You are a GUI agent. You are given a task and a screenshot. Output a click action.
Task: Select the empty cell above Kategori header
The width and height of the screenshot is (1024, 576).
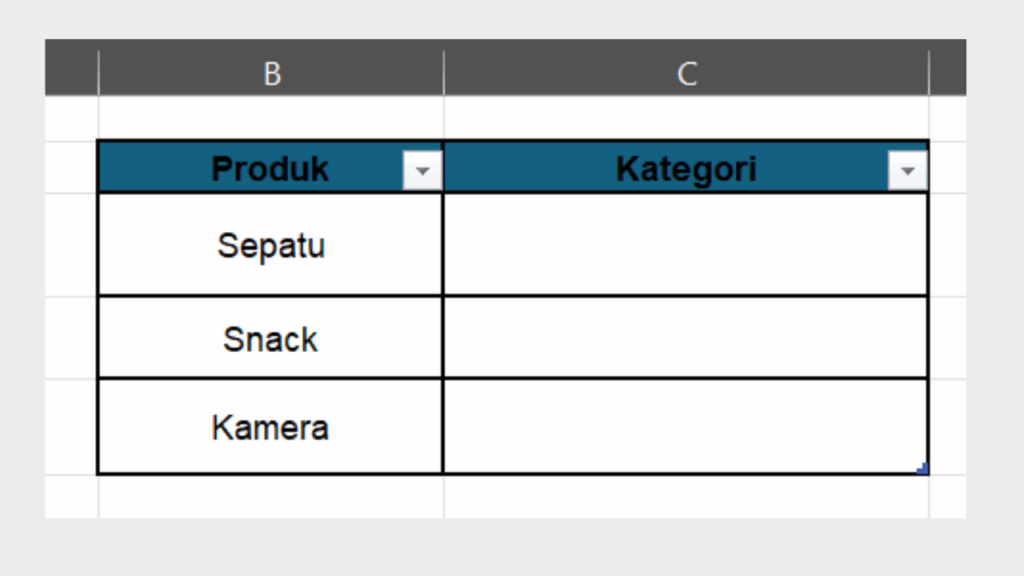685,118
